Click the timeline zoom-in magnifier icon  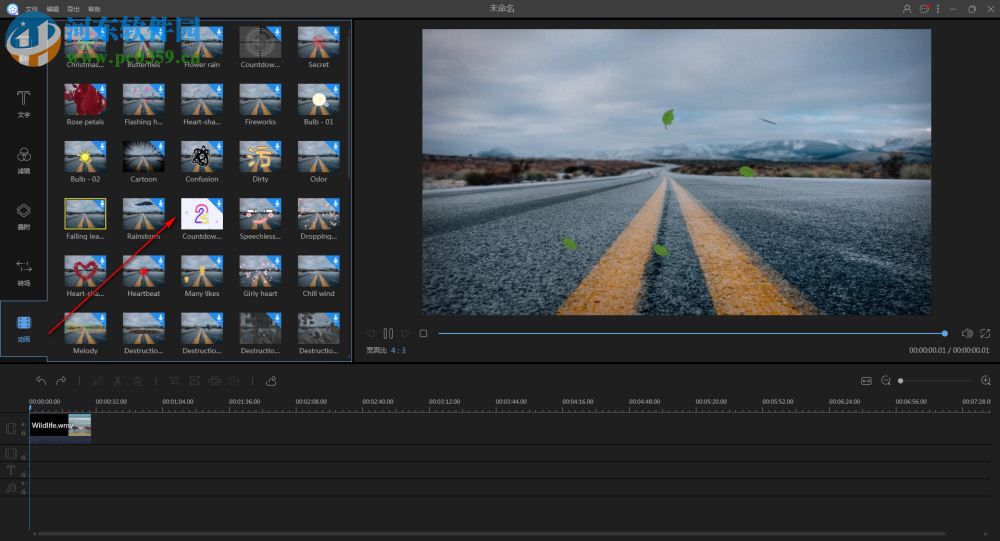pyautogui.click(x=986, y=381)
